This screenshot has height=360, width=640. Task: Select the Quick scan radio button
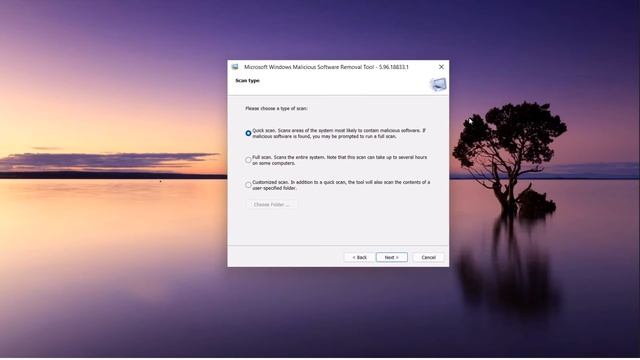pyautogui.click(x=248, y=133)
